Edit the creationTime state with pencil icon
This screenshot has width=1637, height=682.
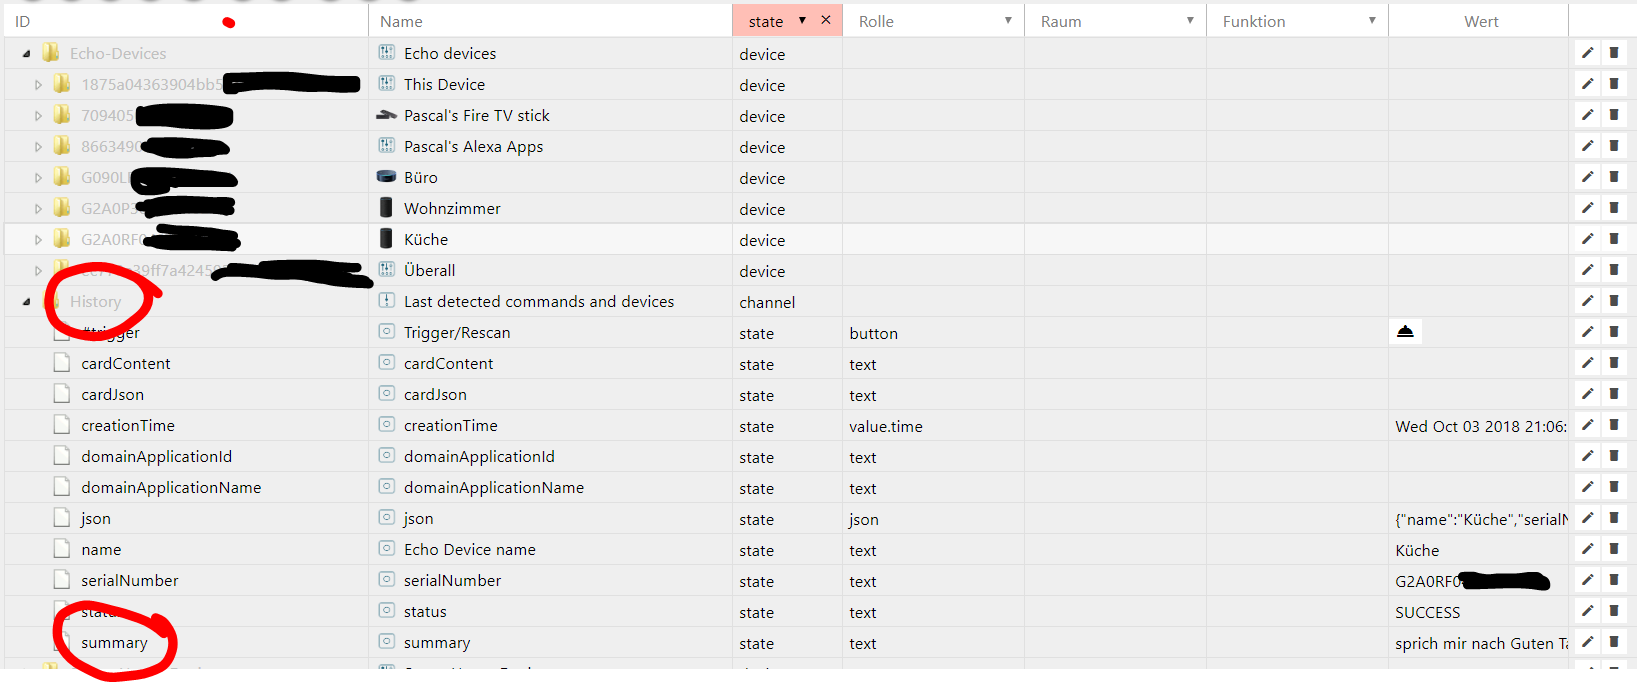1587,425
